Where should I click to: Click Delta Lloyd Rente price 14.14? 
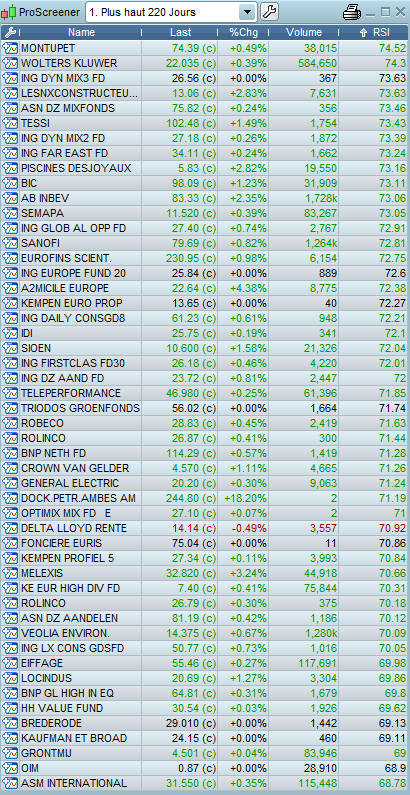click(x=194, y=528)
